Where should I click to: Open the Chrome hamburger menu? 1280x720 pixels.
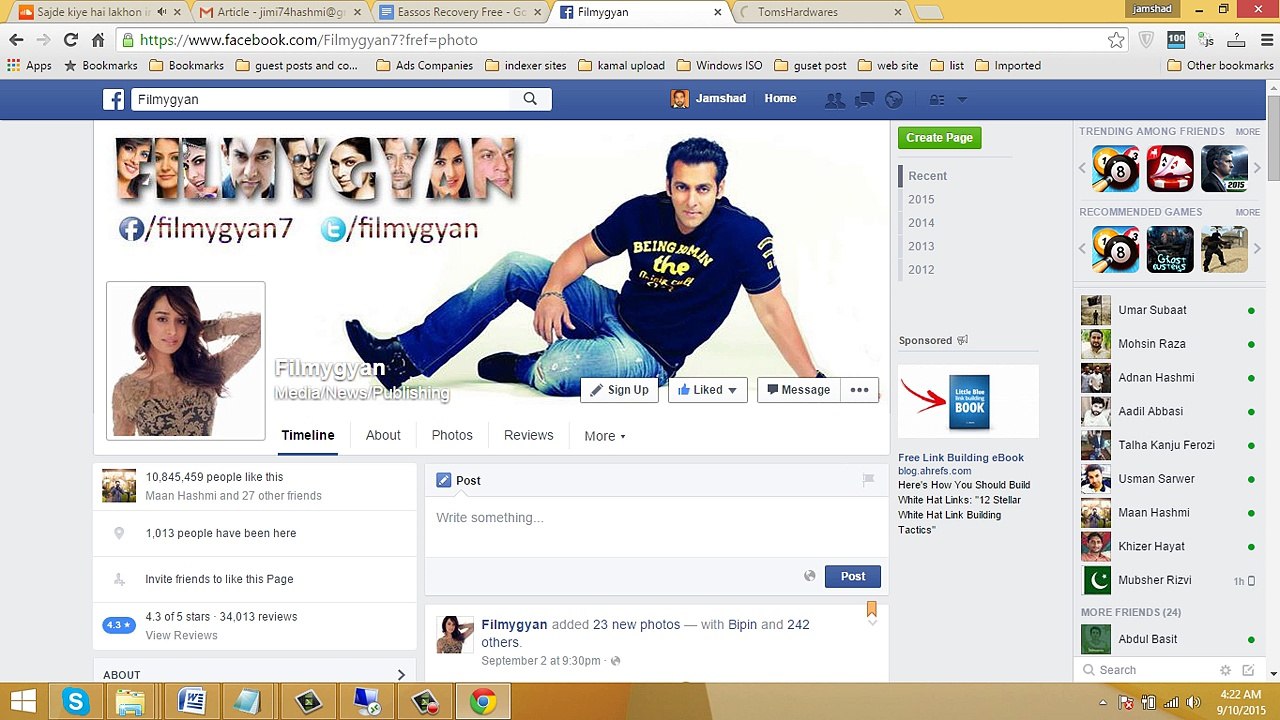point(1265,40)
